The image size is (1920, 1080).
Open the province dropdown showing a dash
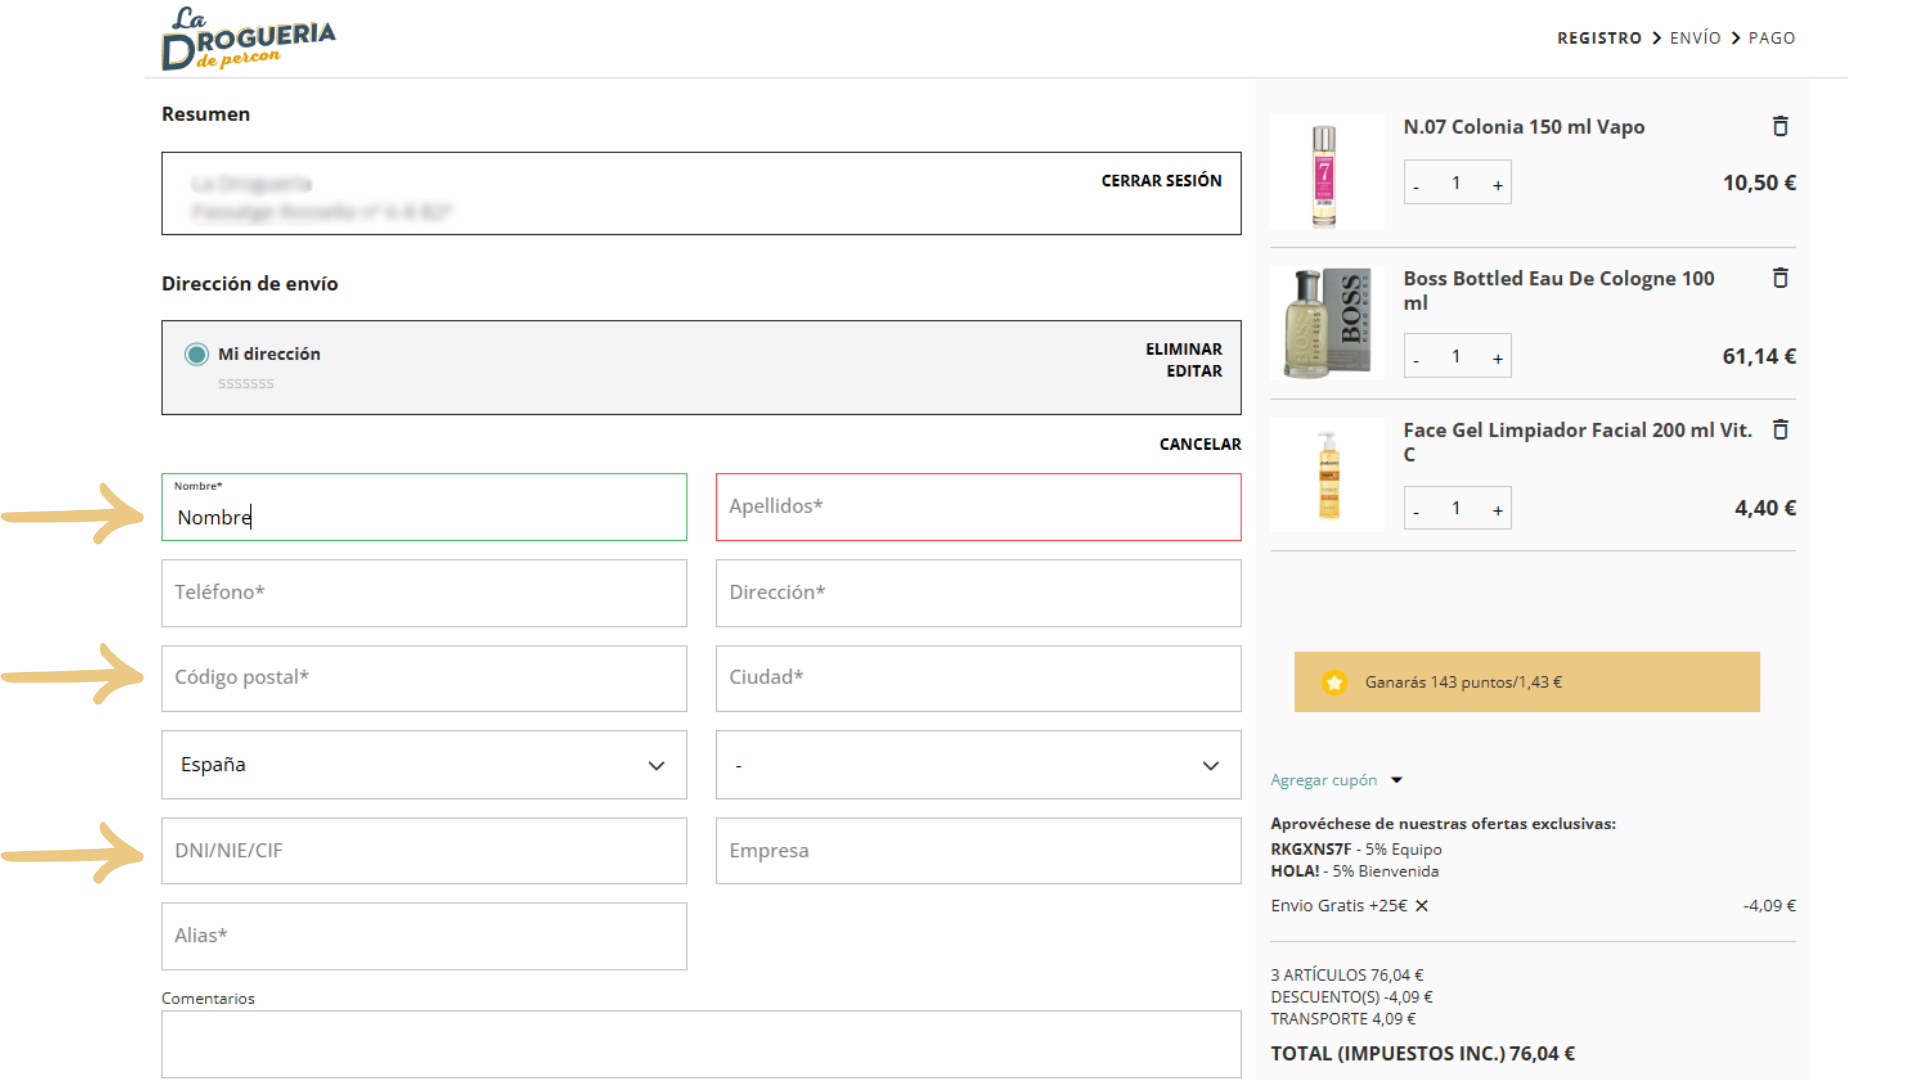click(x=978, y=765)
